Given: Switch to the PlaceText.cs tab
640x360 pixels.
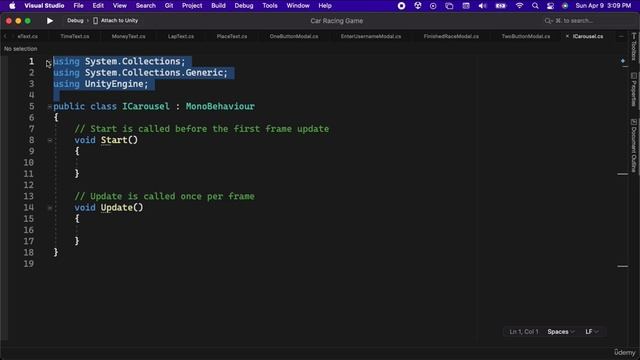Looking at the screenshot, I should click(x=232, y=36).
